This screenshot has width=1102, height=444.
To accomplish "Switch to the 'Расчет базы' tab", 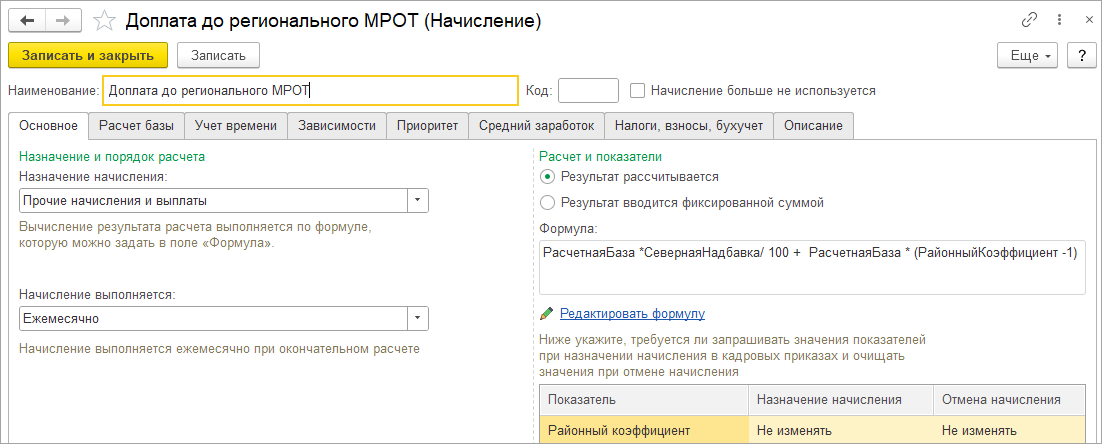I will click(136, 126).
